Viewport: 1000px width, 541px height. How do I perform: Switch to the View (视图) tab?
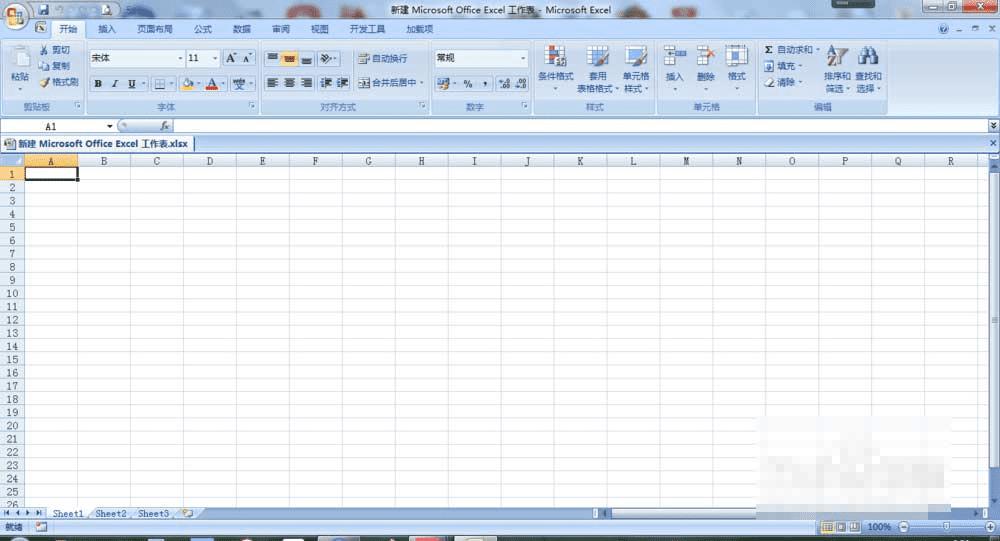(320, 29)
